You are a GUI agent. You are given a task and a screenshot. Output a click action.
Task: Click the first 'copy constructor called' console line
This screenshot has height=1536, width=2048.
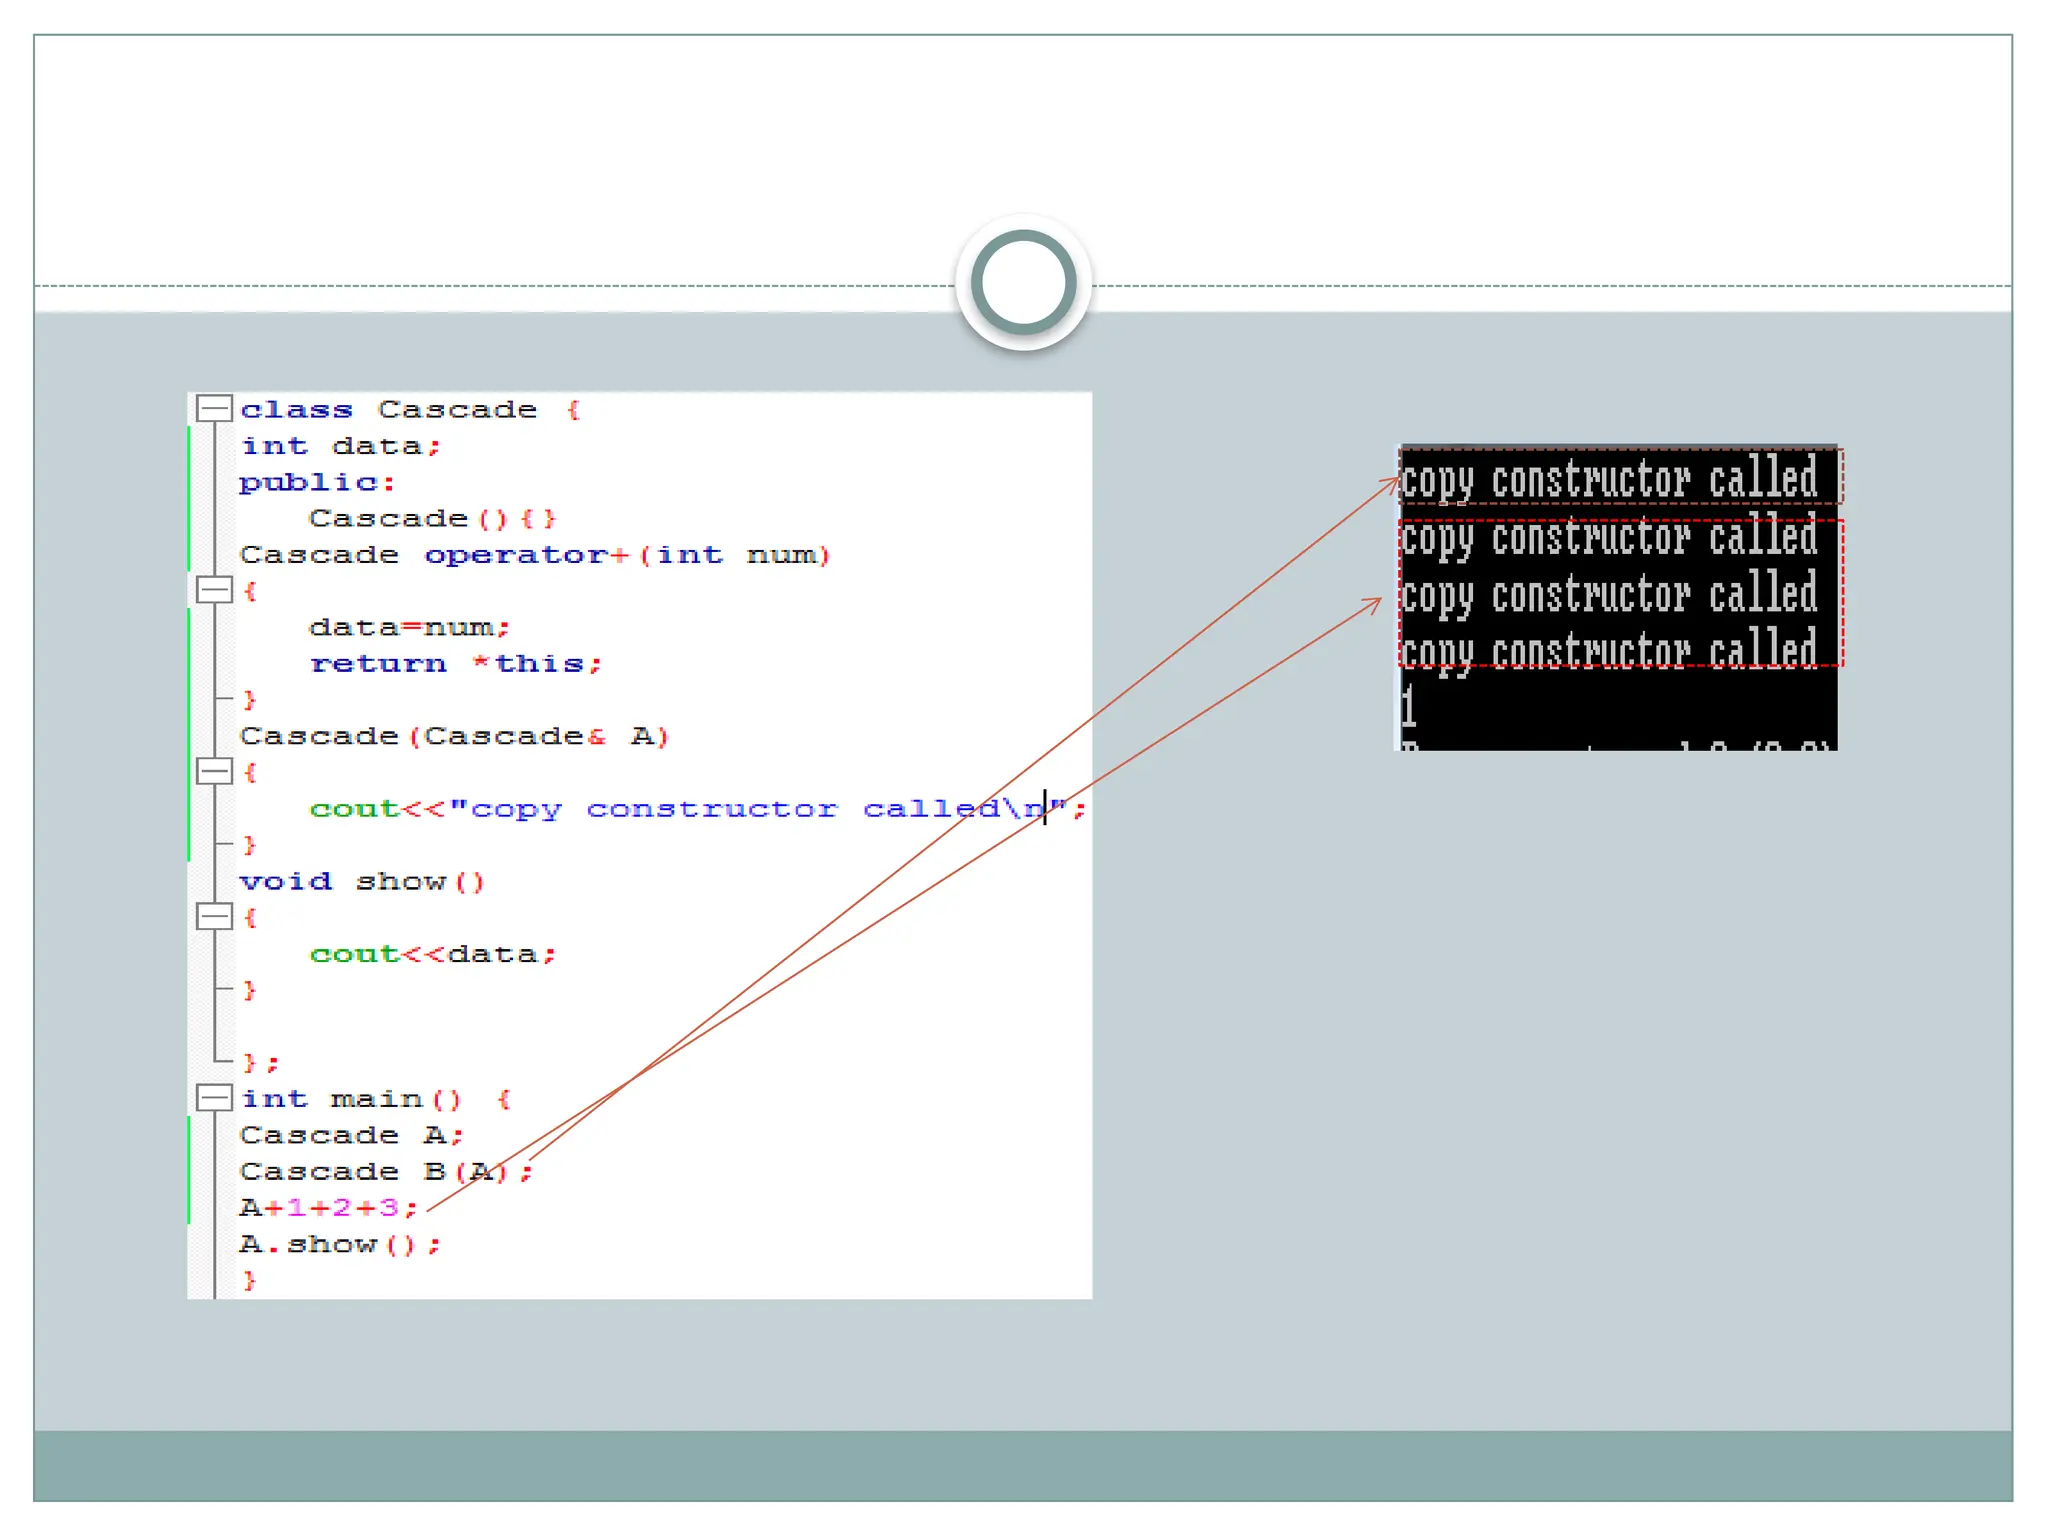[1608, 479]
